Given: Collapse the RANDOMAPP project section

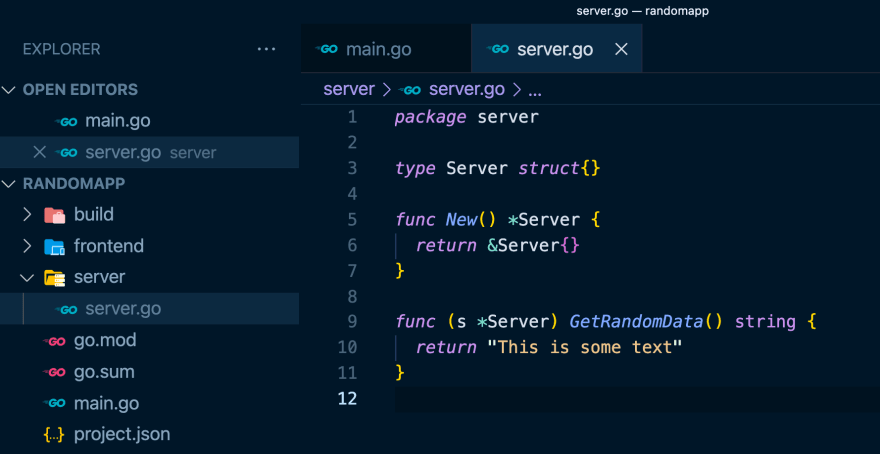Looking at the screenshot, I should pos(10,184).
